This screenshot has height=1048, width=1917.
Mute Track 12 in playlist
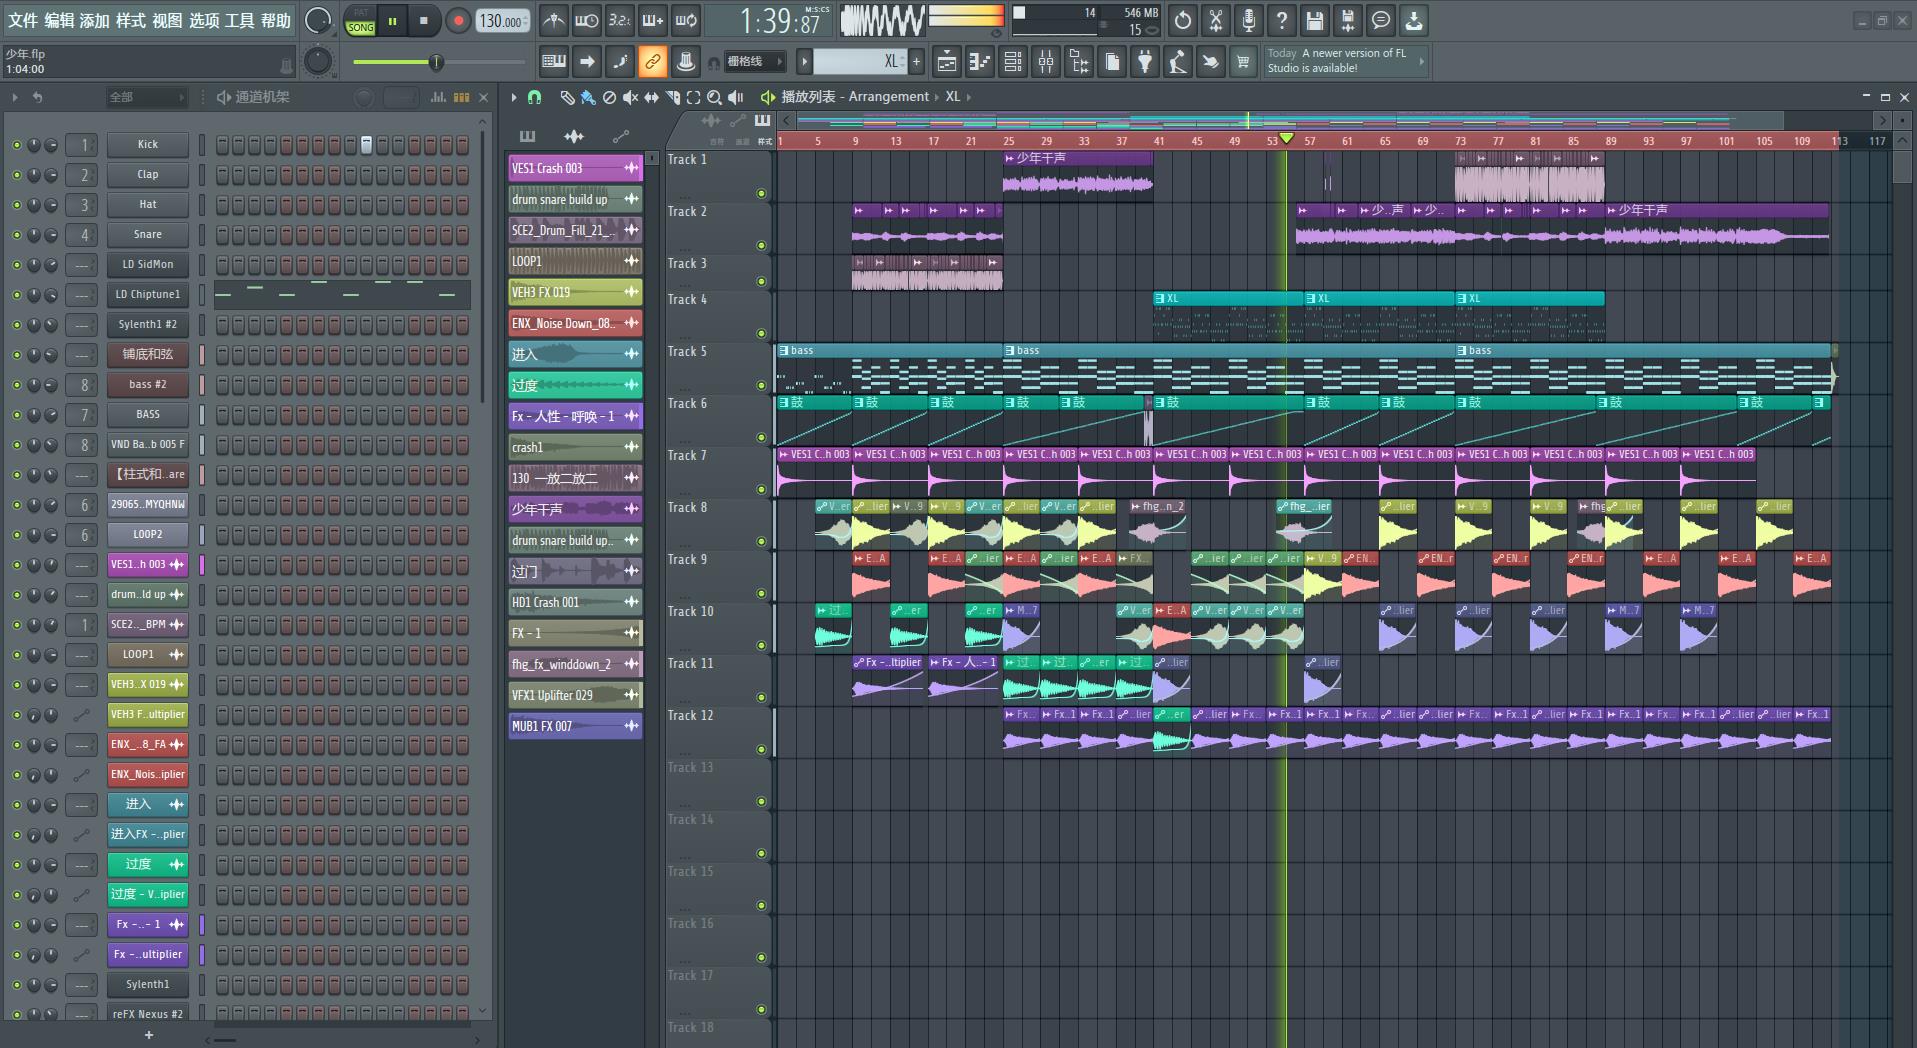(761, 750)
